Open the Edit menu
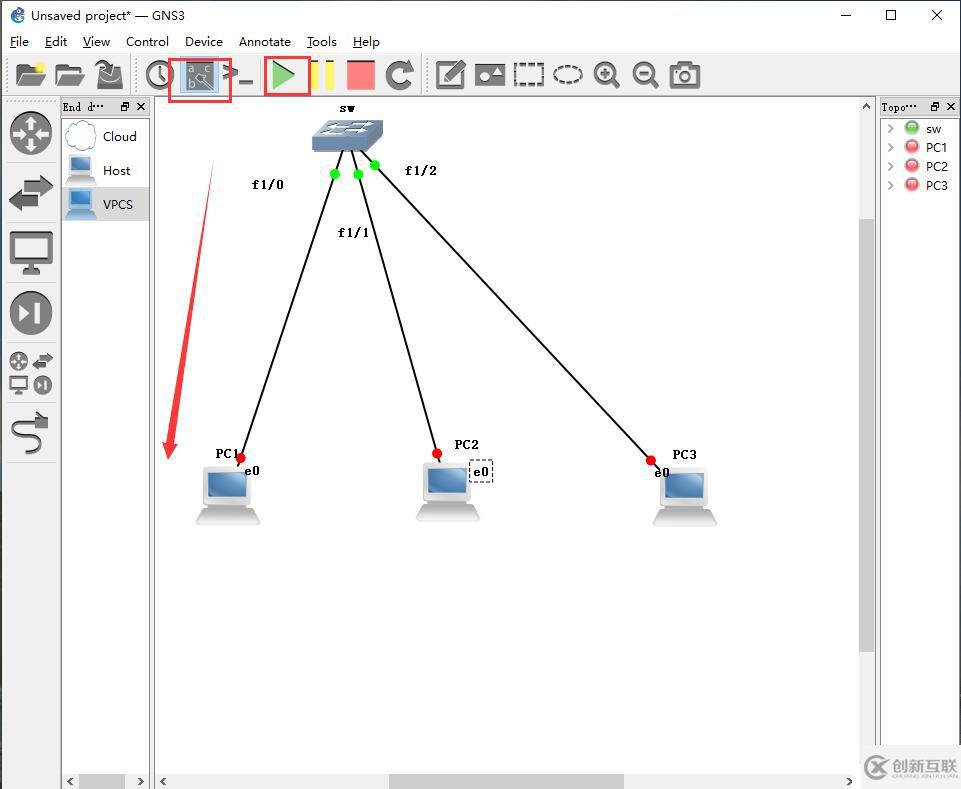Screen dimensions: 961x789 click(x=56, y=42)
